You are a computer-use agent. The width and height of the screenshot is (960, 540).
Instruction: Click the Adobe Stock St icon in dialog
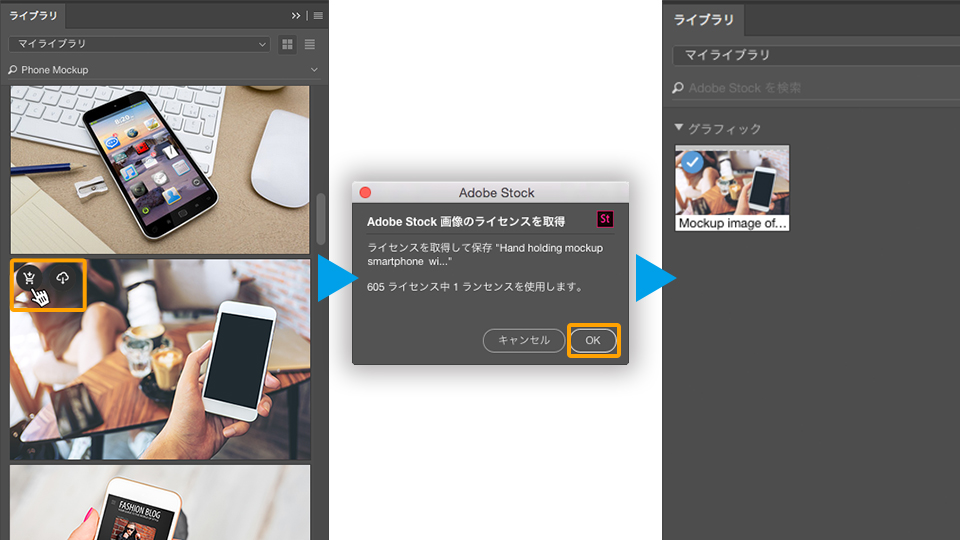(605, 219)
